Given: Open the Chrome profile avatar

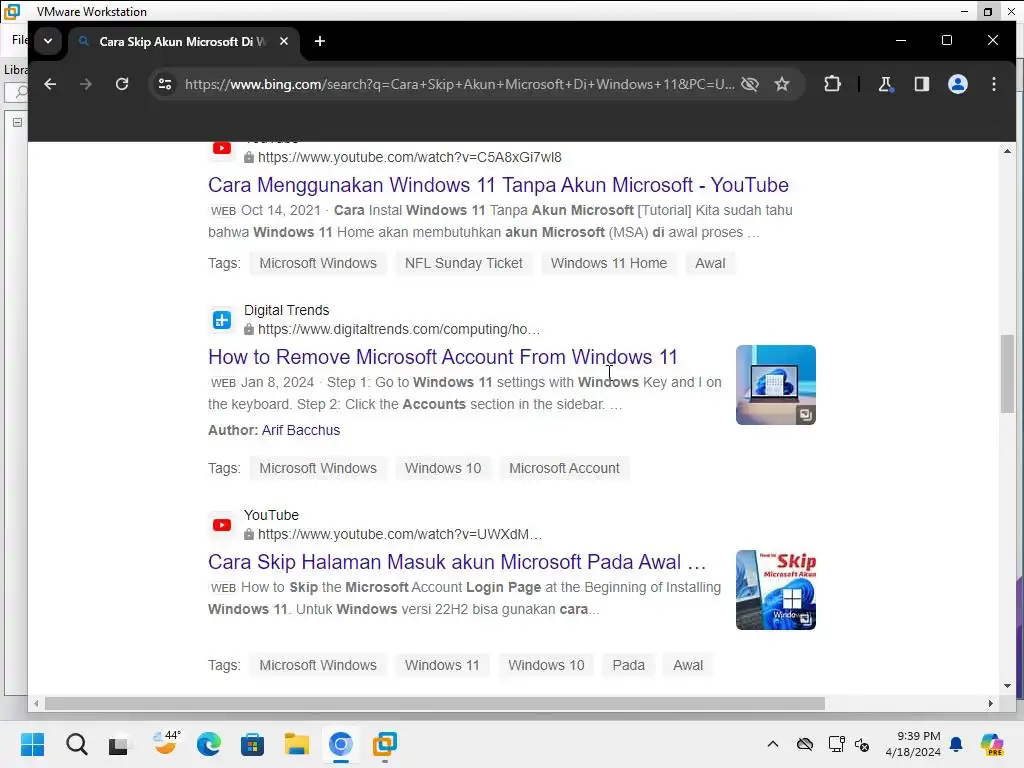Looking at the screenshot, I should (x=957, y=84).
